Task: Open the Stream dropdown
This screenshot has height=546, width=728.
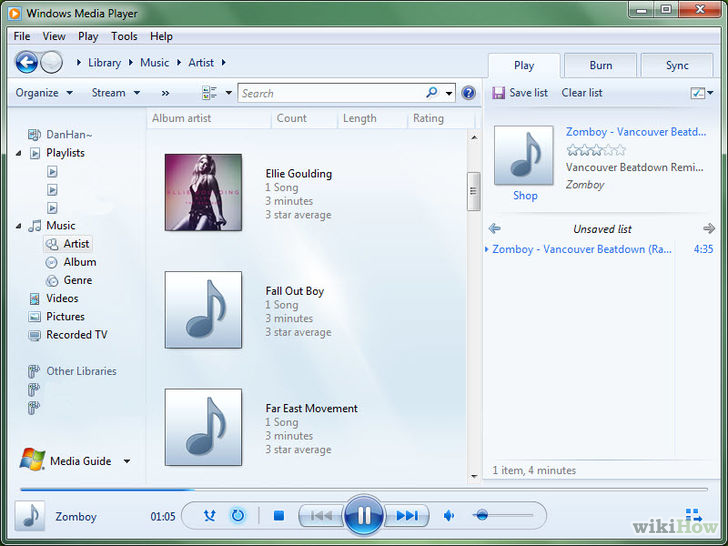Action: [x=116, y=93]
